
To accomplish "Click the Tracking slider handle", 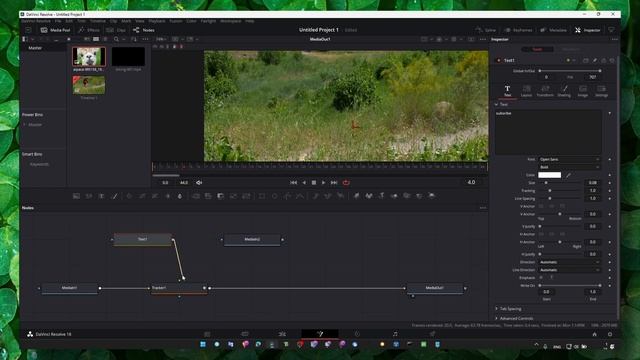I will coord(550,191).
